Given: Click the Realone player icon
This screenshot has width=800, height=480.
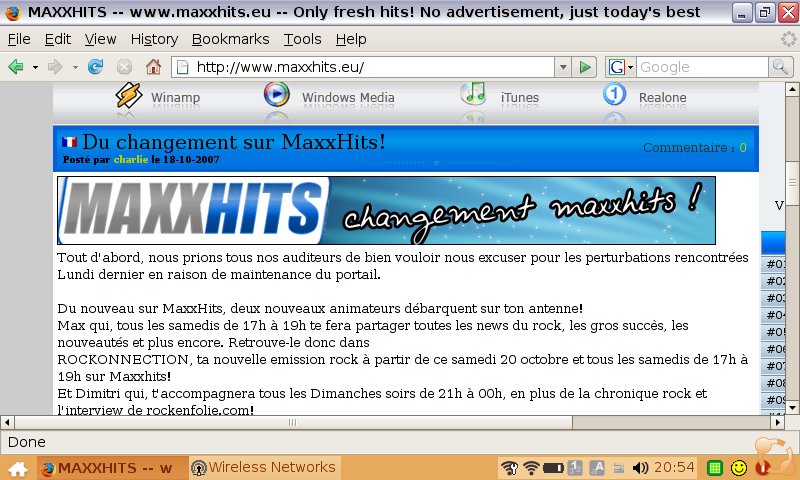Looking at the screenshot, I should pos(614,94).
